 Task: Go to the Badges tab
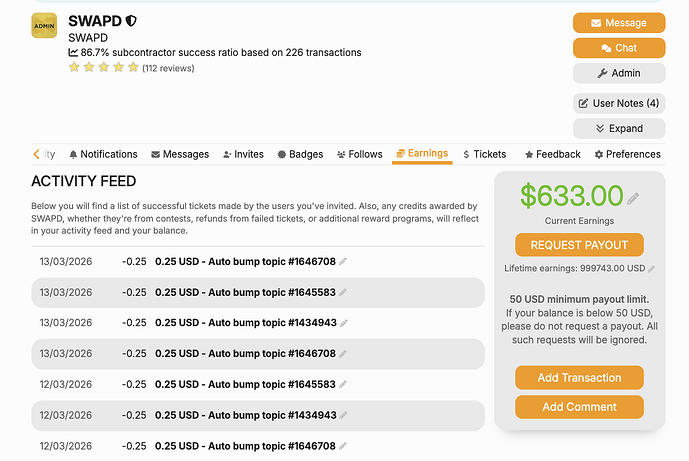coord(299,154)
